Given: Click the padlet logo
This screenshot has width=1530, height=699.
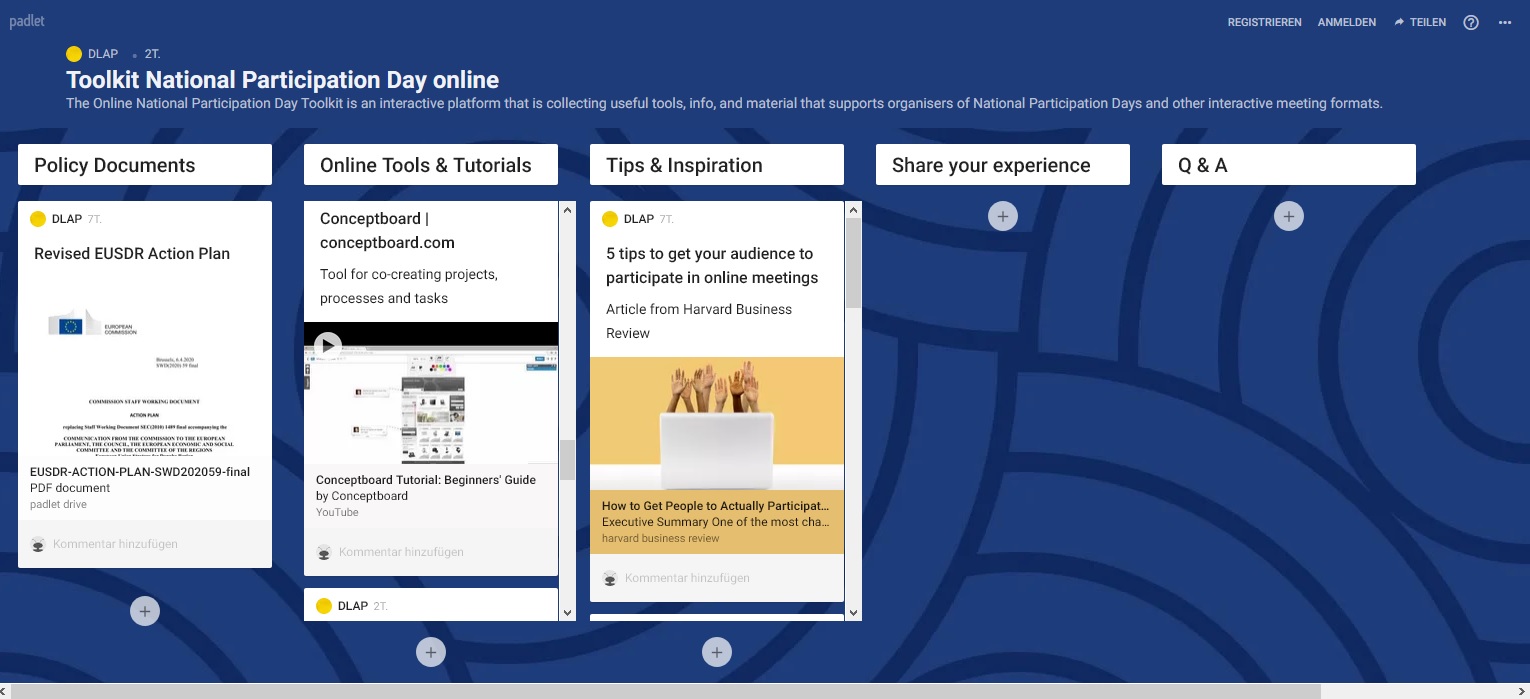Looking at the screenshot, I should (x=27, y=21).
